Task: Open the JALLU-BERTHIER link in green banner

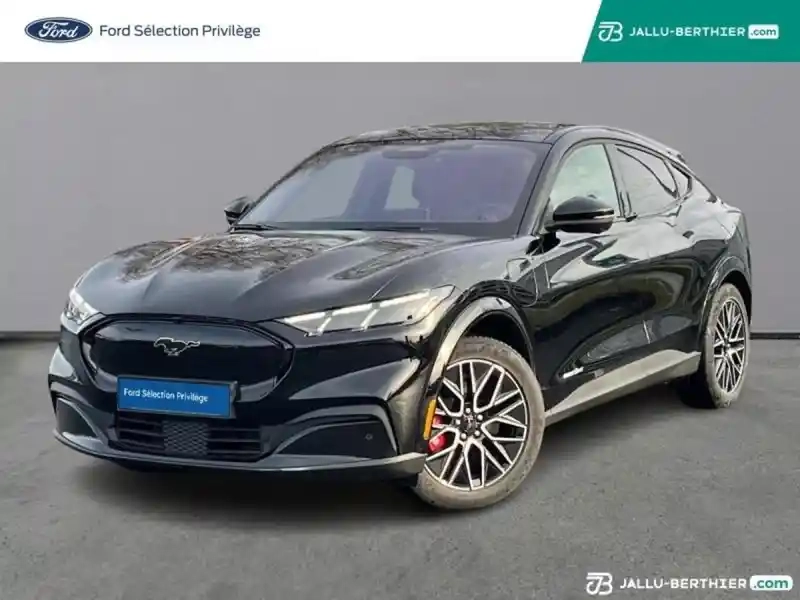Action: tap(687, 32)
